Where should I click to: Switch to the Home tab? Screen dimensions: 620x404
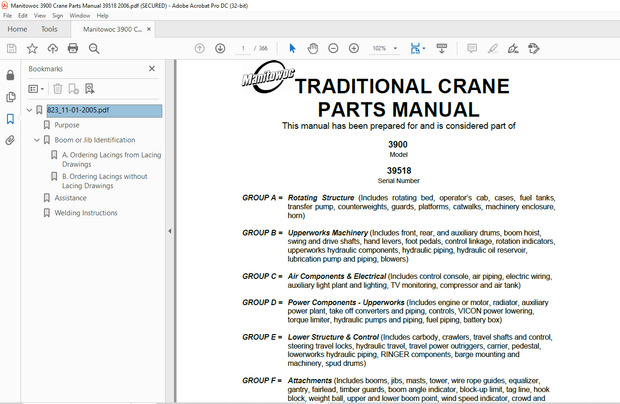17,29
